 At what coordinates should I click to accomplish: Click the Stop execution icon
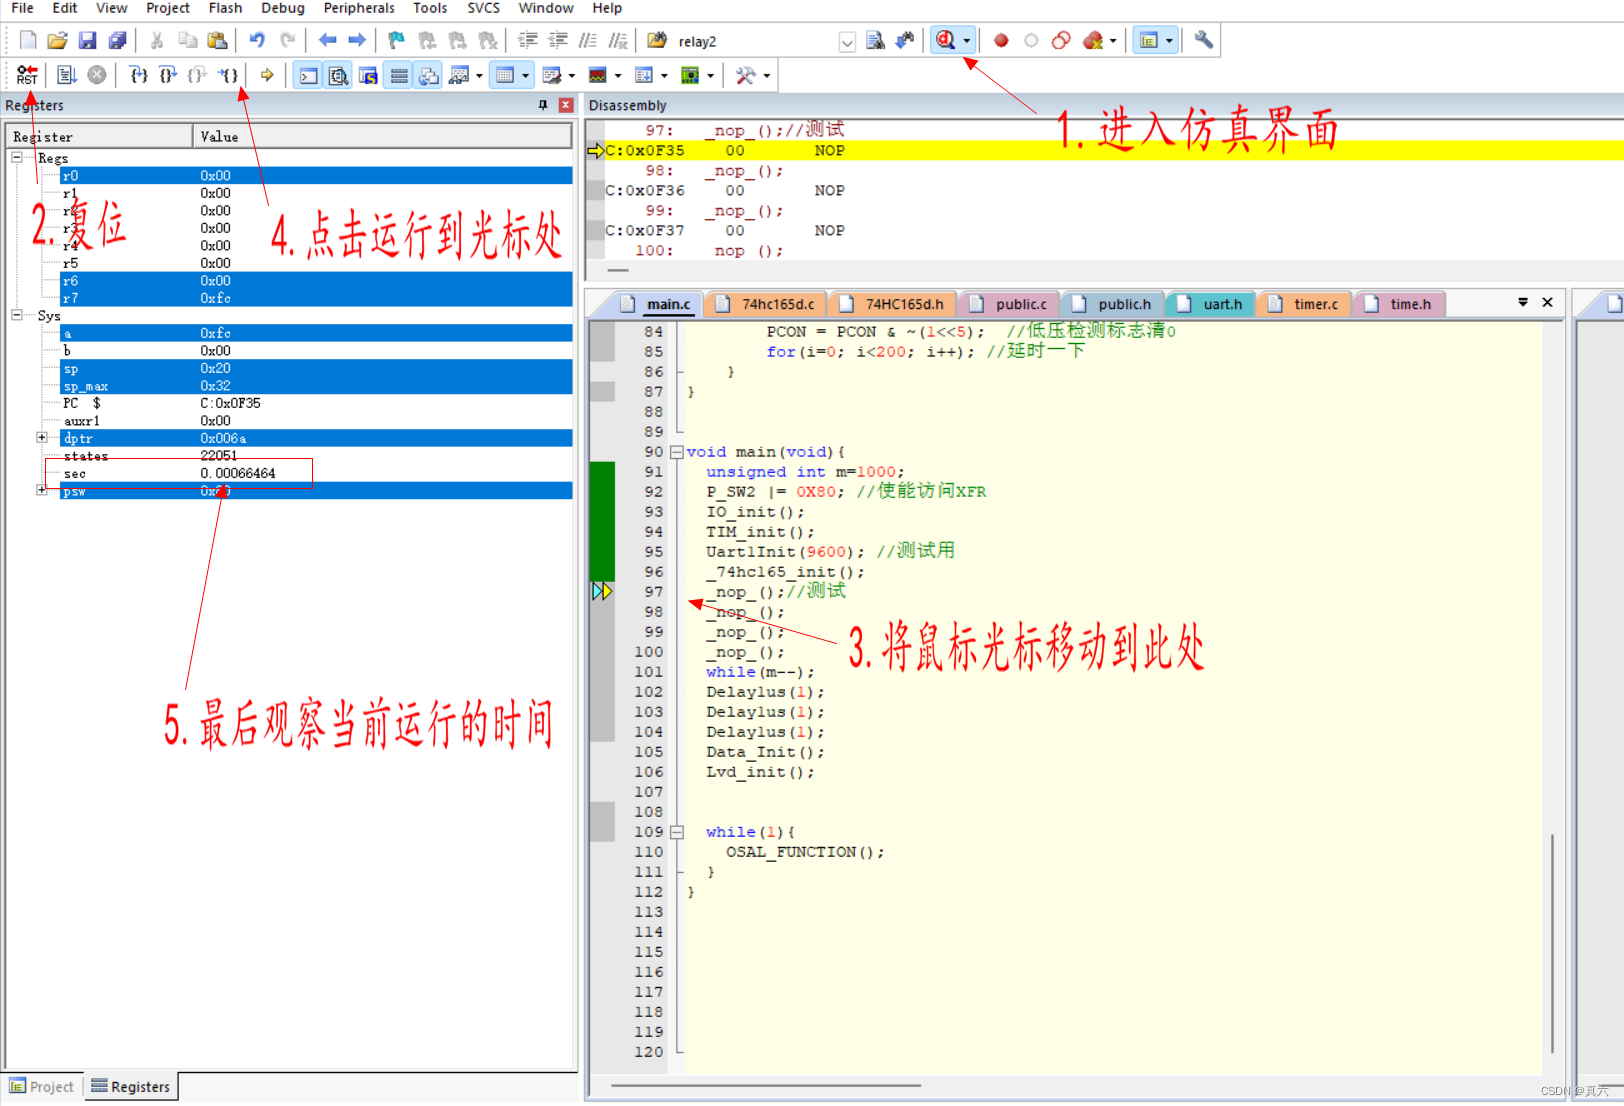click(97, 75)
